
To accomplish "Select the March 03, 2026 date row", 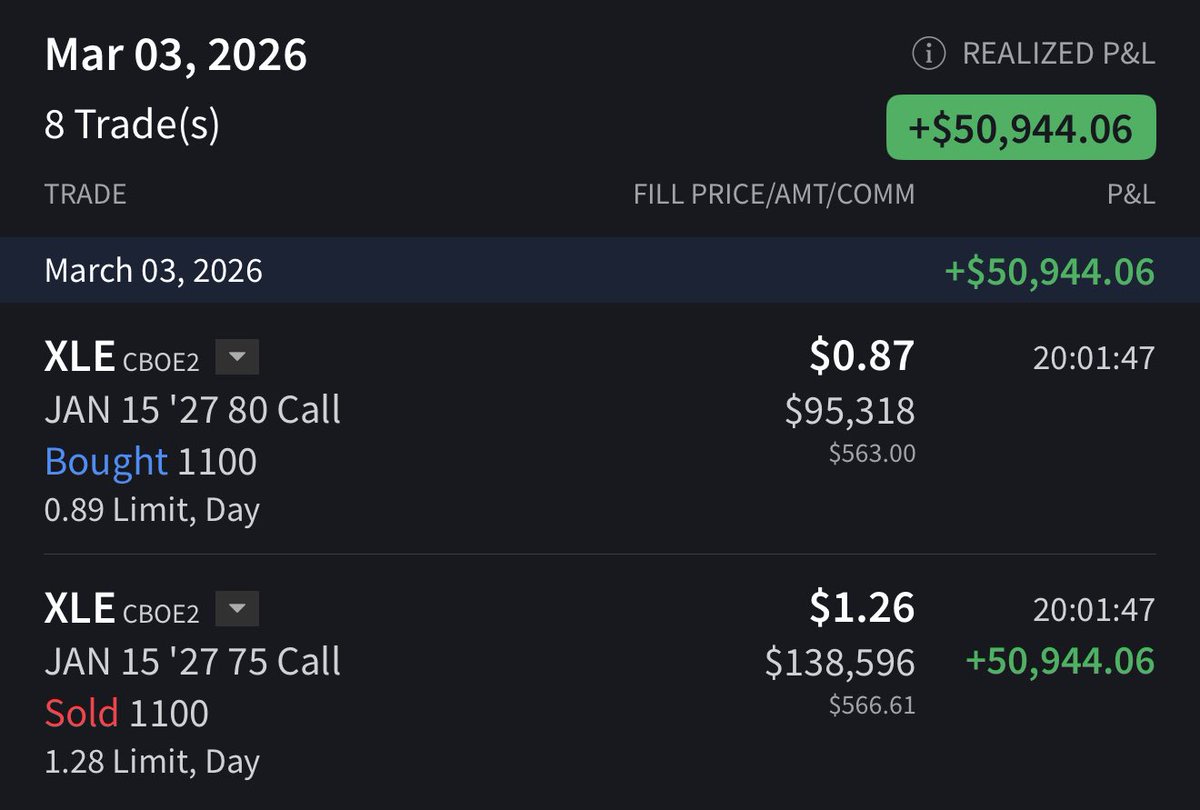I will click(x=153, y=270).
